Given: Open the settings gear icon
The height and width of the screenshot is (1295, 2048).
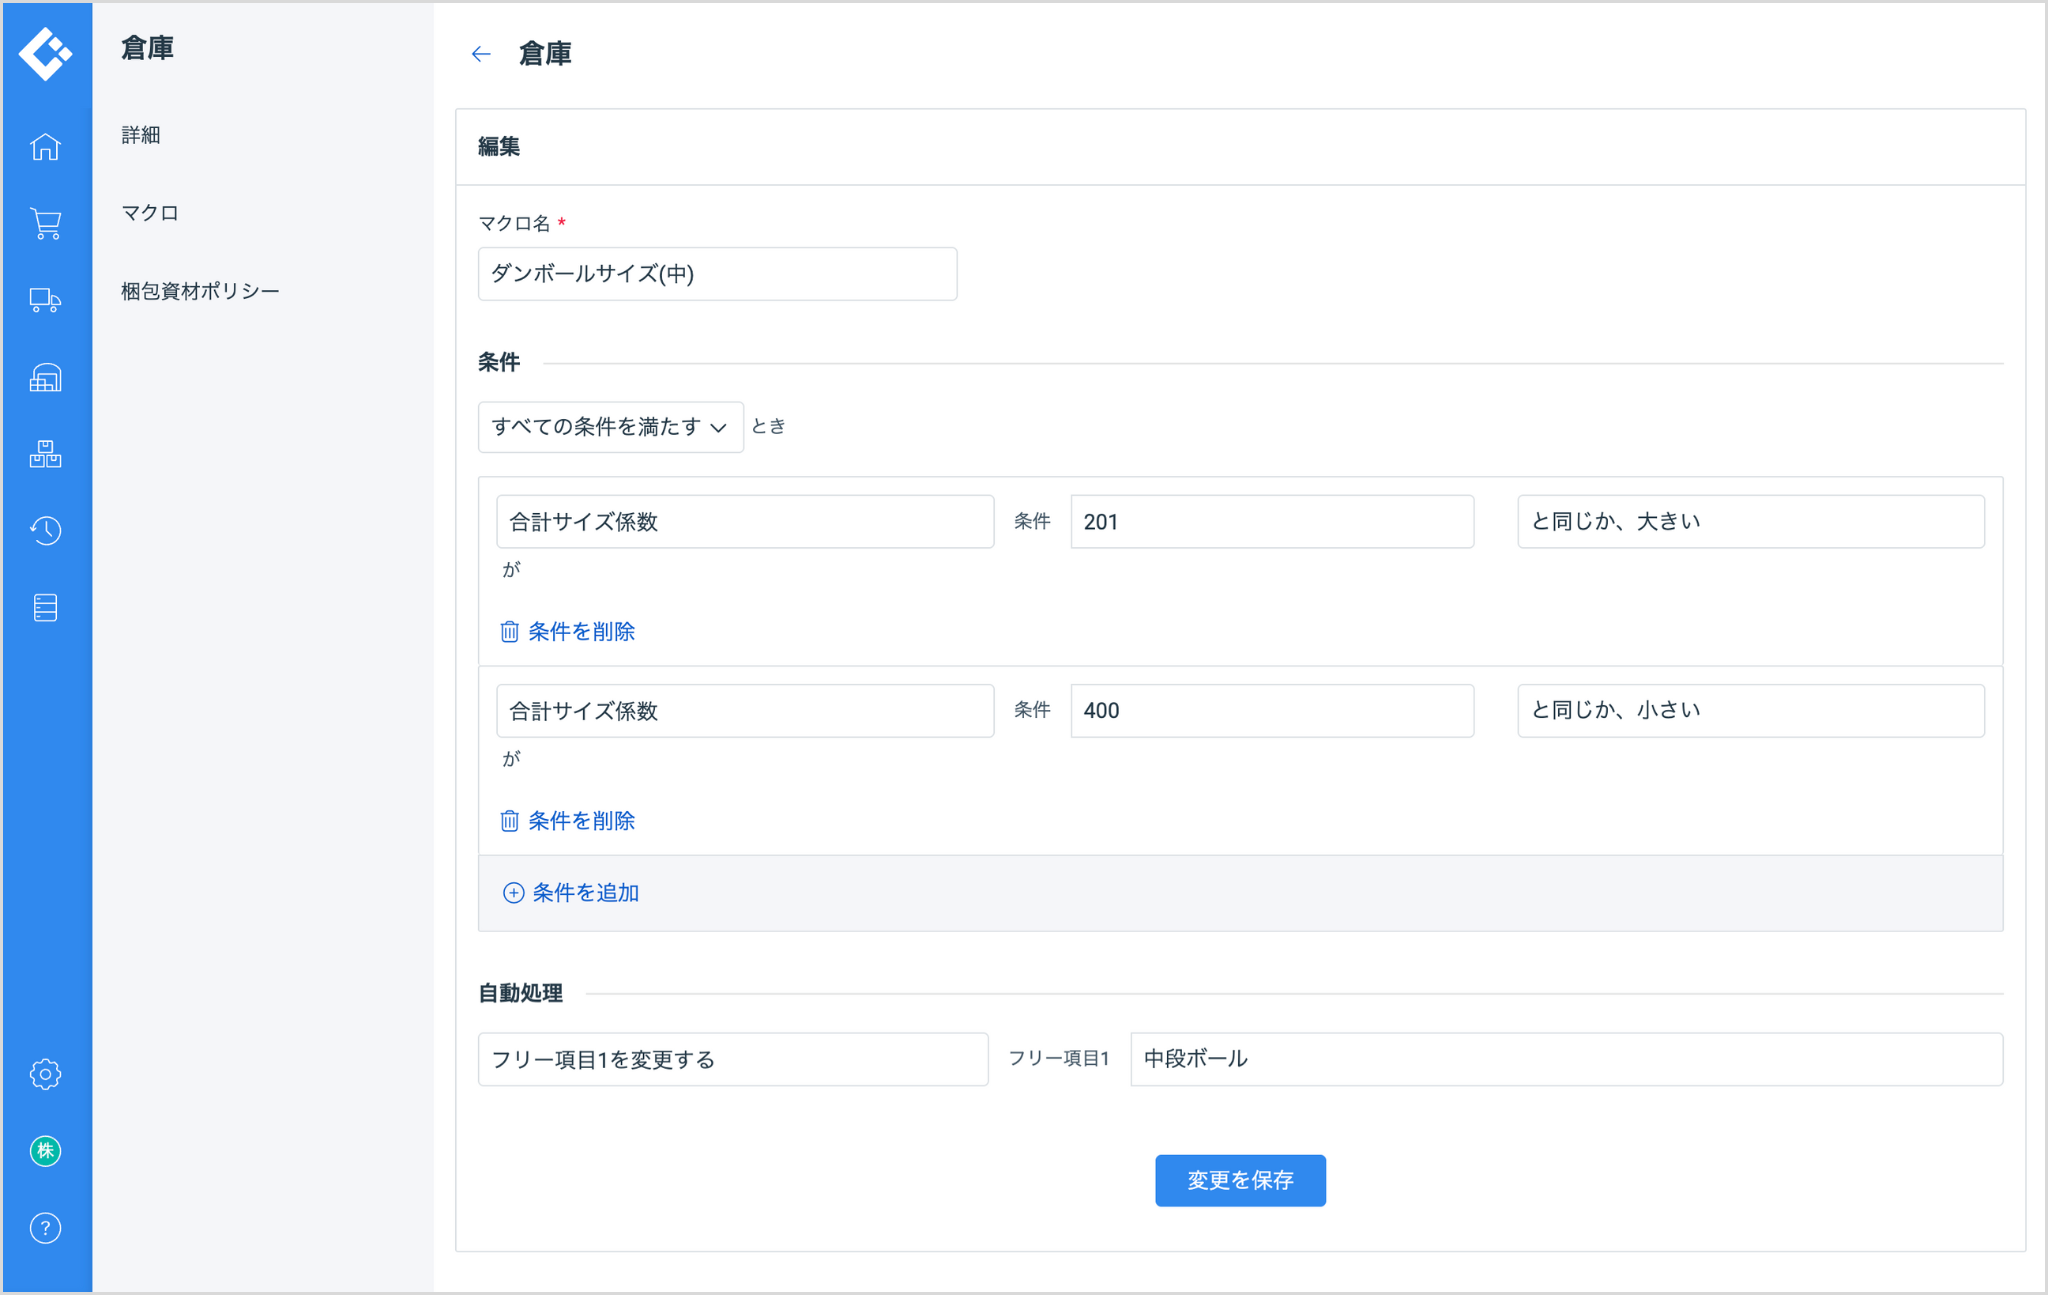Looking at the screenshot, I should 45,1074.
